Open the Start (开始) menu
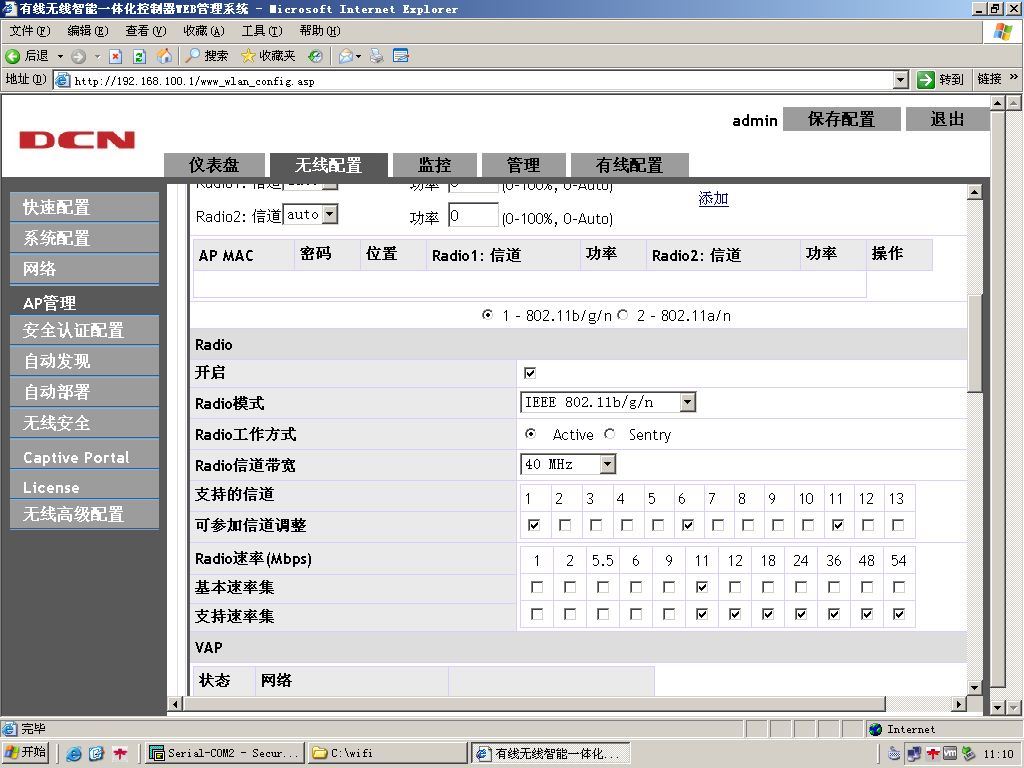This screenshot has width=1024, height=768. [26, 753]
